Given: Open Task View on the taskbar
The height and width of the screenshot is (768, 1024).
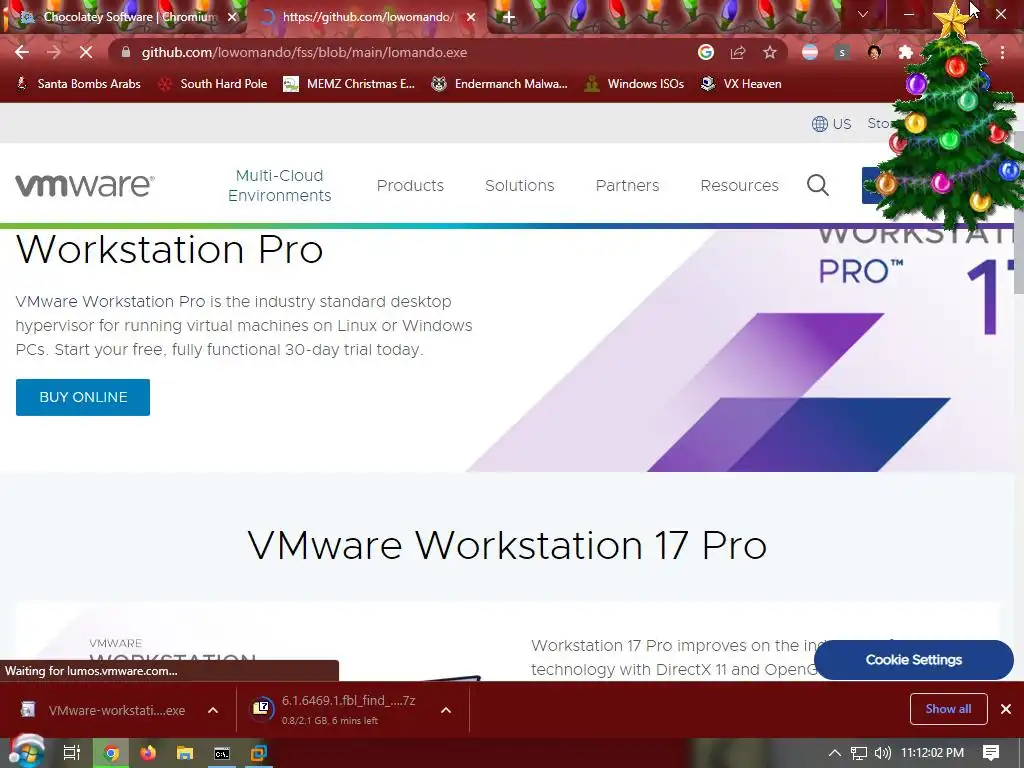Looking at the screenshot, I should pos(72,753).
